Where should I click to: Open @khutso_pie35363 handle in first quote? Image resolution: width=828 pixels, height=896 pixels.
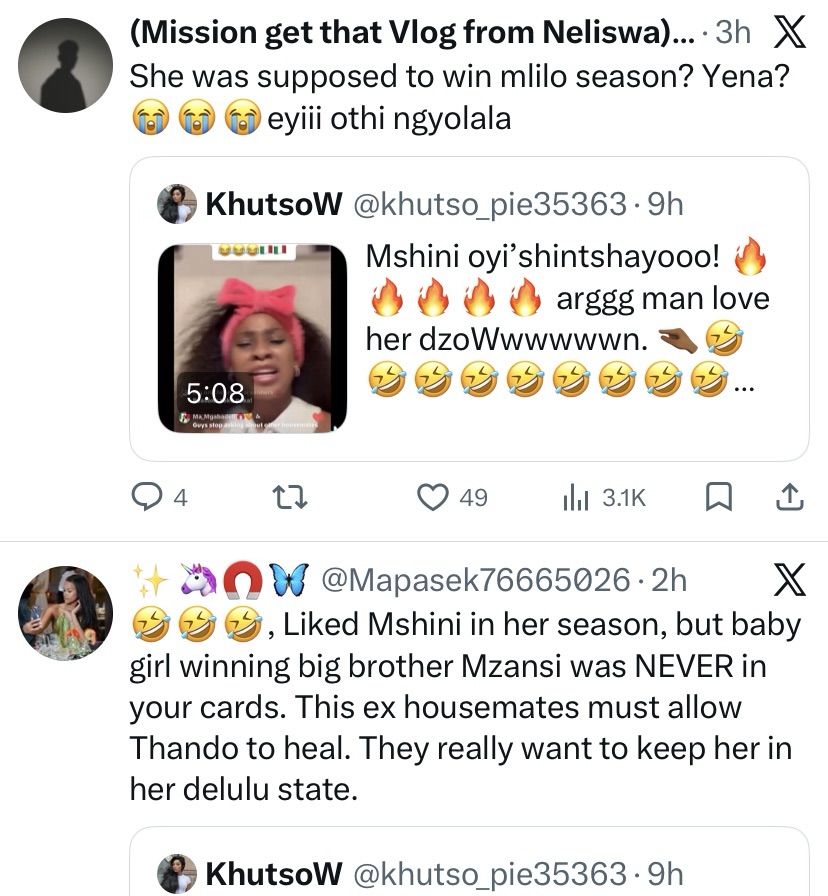pos(491,204)
